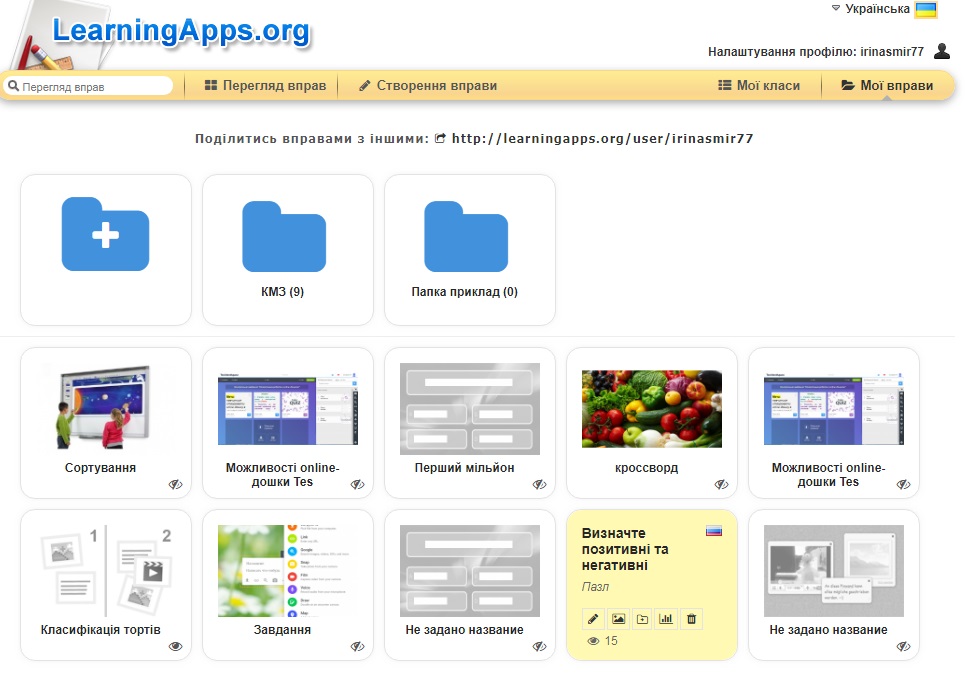
Task: Open Налаштування профілю: irinasmir77
Action: (x=815, y=52)
